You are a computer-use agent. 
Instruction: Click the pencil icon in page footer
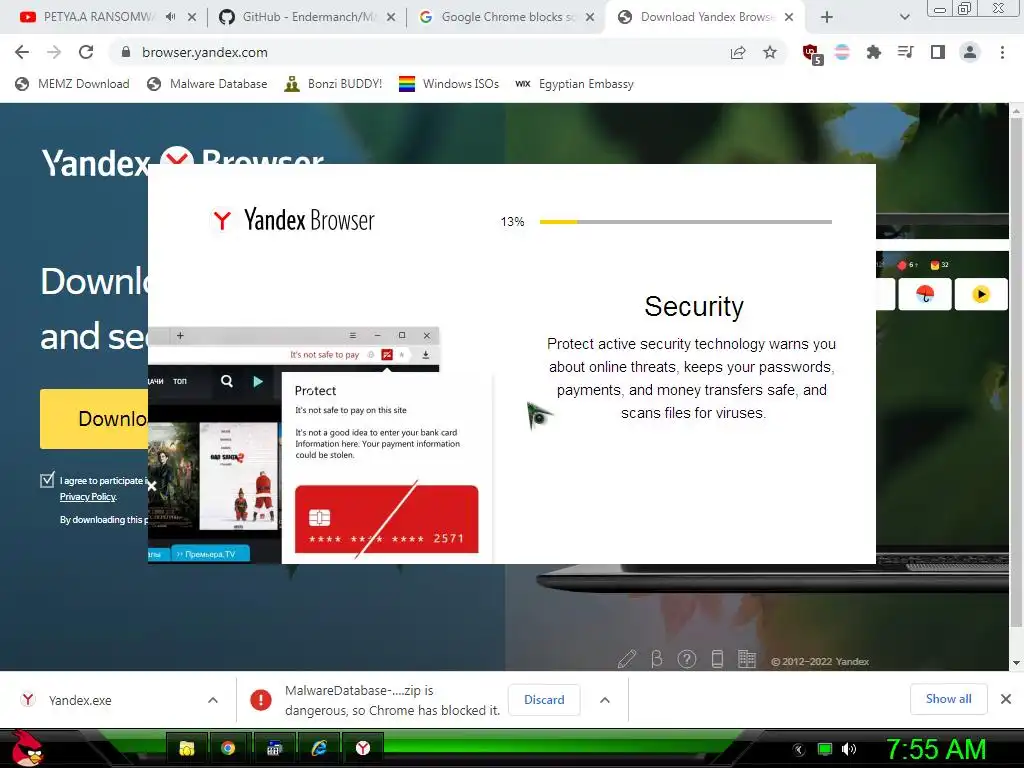[x=626, y=659]
